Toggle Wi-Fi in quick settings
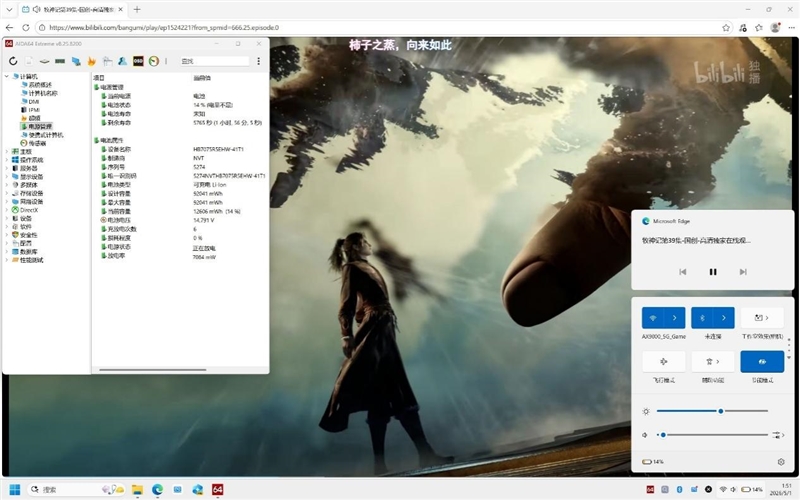Viewport: 800px width, 500px height. point(653,318)
